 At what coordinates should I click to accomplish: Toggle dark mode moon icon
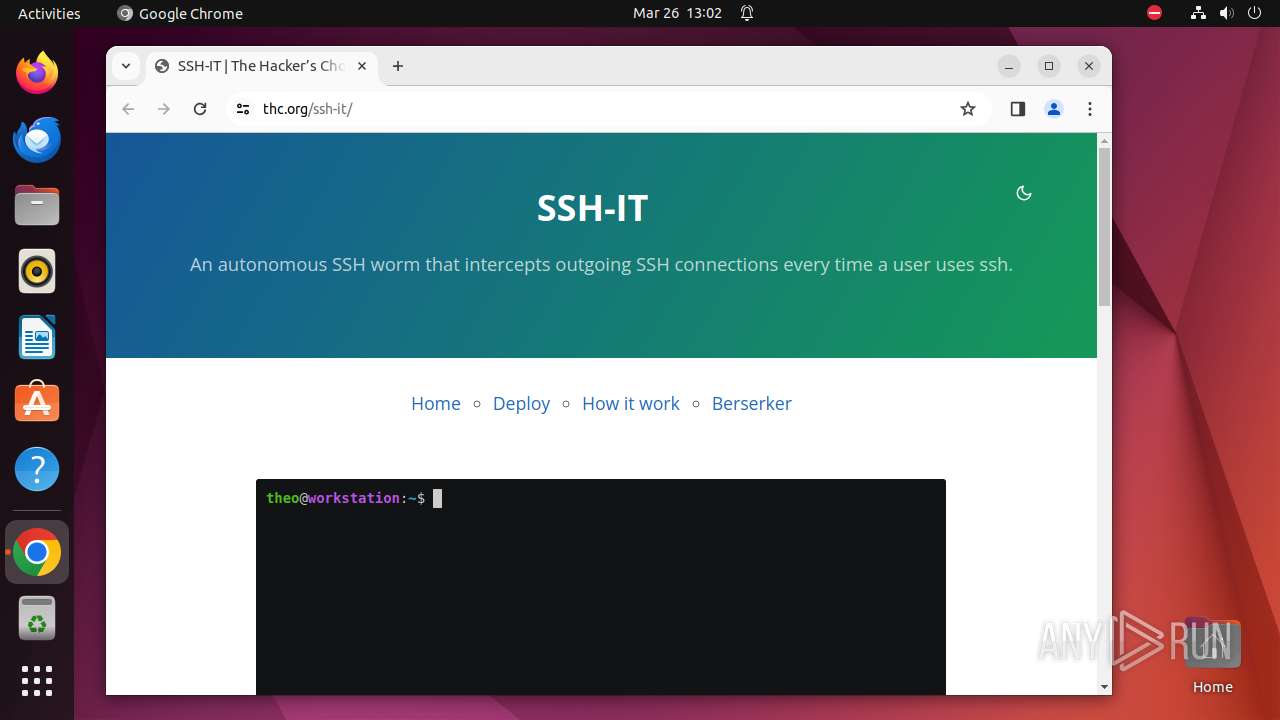pos(1024,193)
